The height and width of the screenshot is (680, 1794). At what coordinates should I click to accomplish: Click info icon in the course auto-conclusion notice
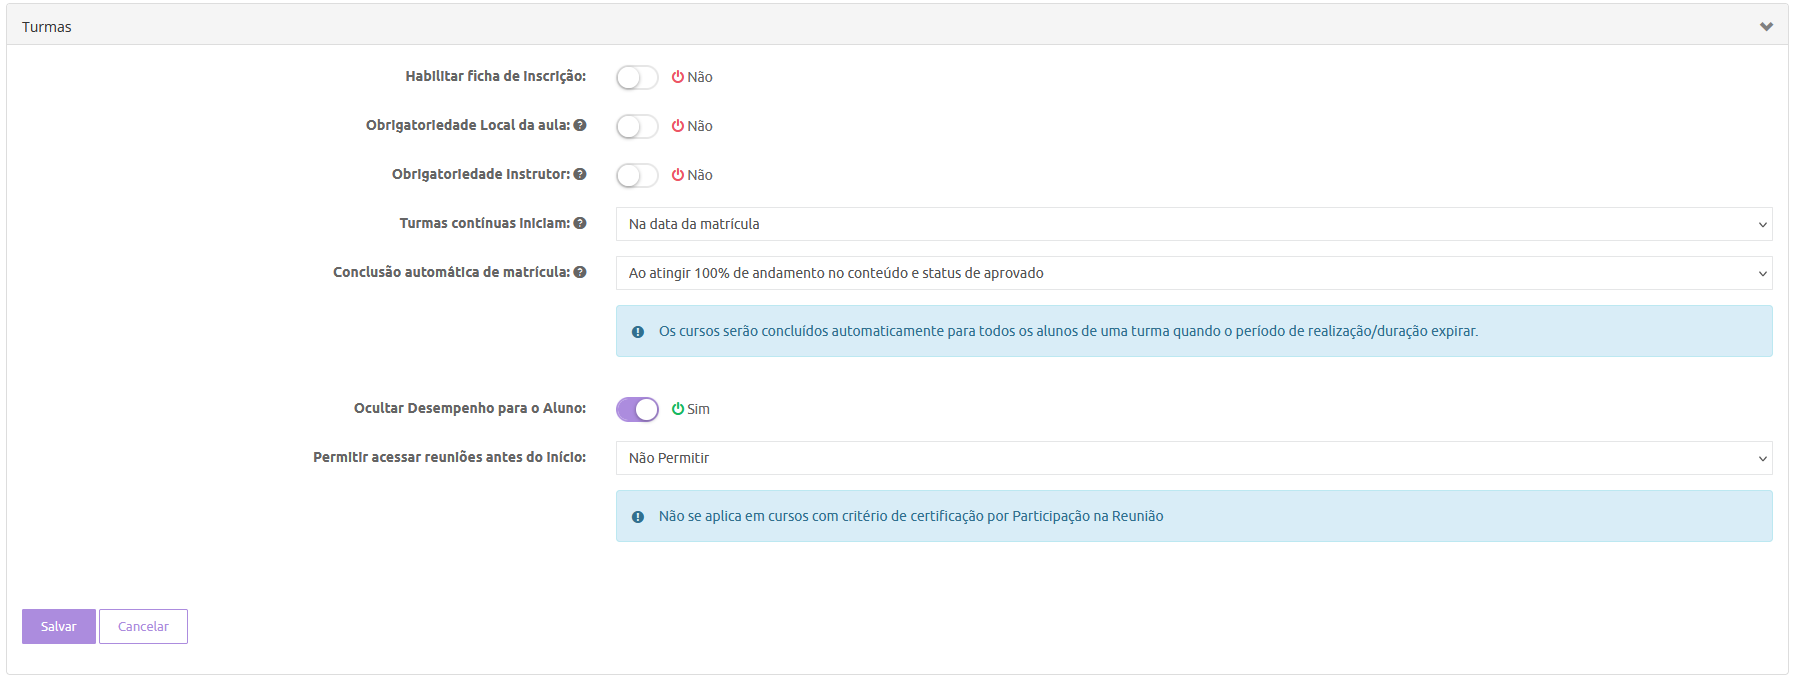coord(638,332)
